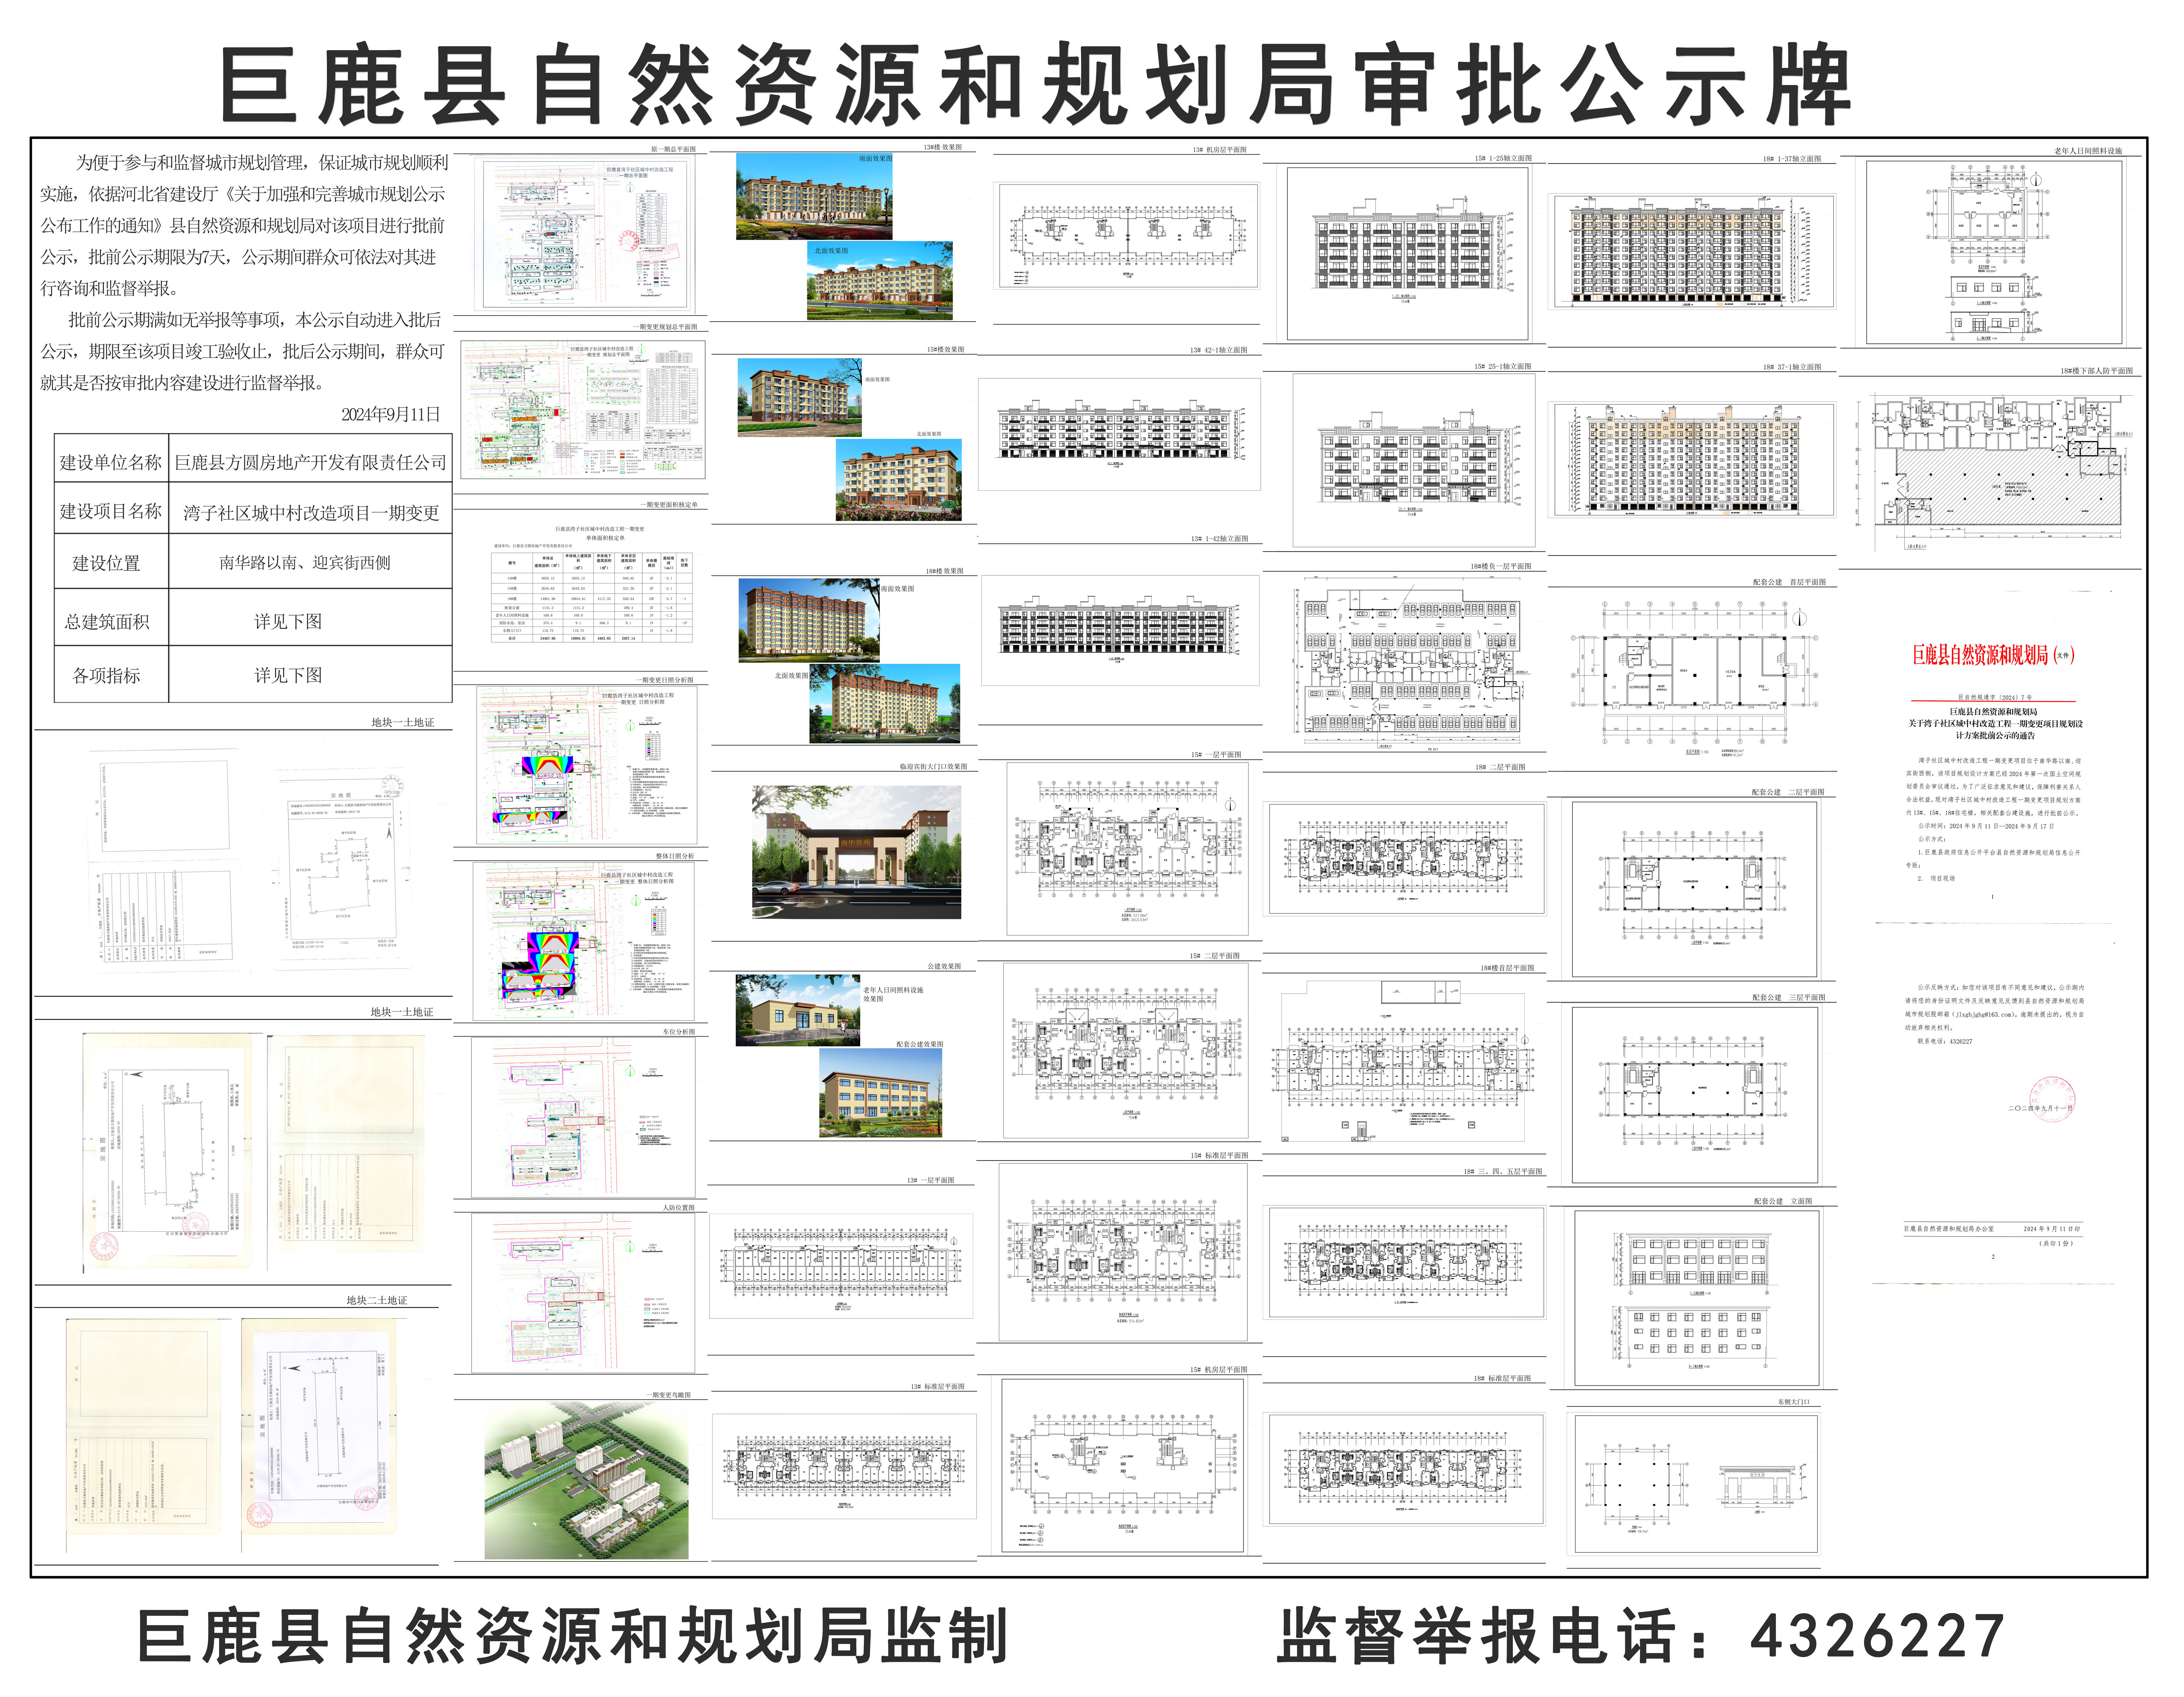
Task: Open the 13#楼 南面效果图 rendering
Action: click(x=814, y=196)
